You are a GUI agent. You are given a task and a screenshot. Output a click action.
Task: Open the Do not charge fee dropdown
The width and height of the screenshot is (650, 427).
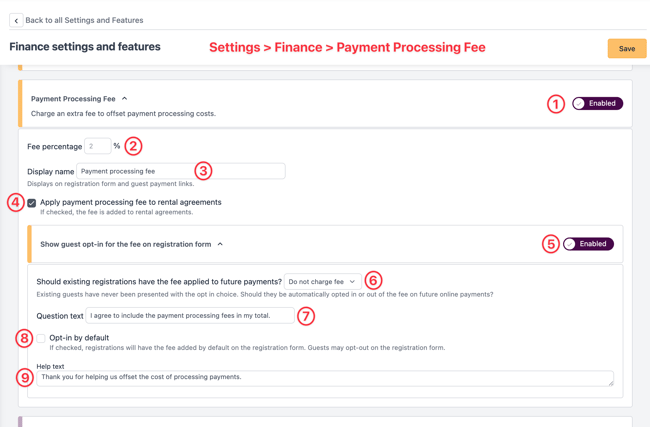click(323, 281)
